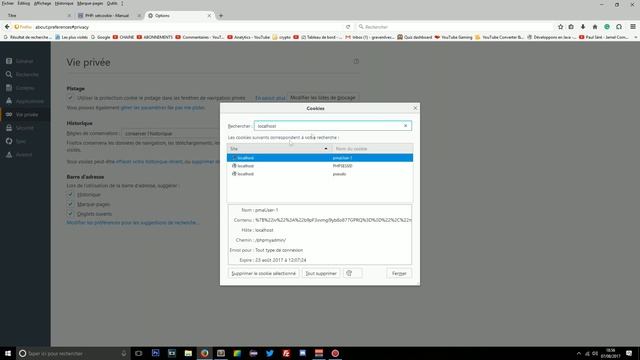Click Fermer button in Cookies dialog
The width and height of the screenshot is (640, 360).
(399, 273)
